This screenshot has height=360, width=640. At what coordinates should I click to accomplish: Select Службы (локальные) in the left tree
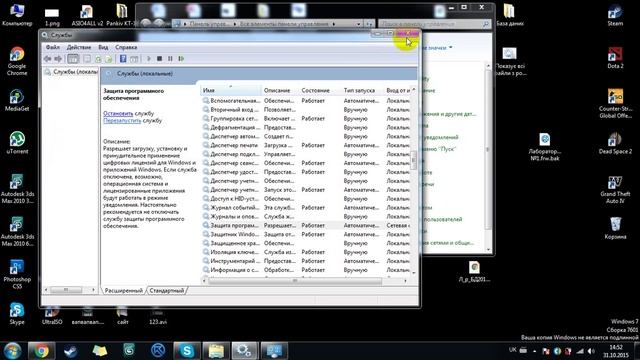click(x=71, y=72)
